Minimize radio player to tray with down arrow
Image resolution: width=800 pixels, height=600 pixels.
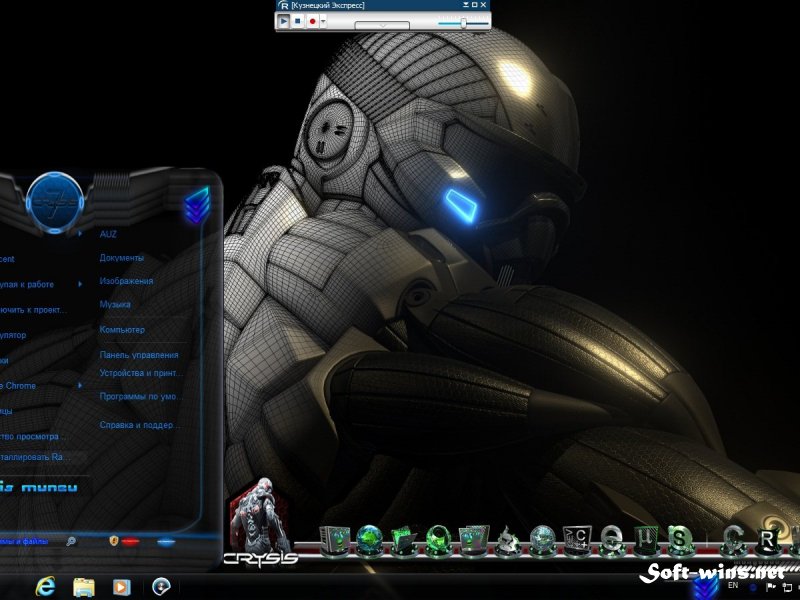pos(466,5)
